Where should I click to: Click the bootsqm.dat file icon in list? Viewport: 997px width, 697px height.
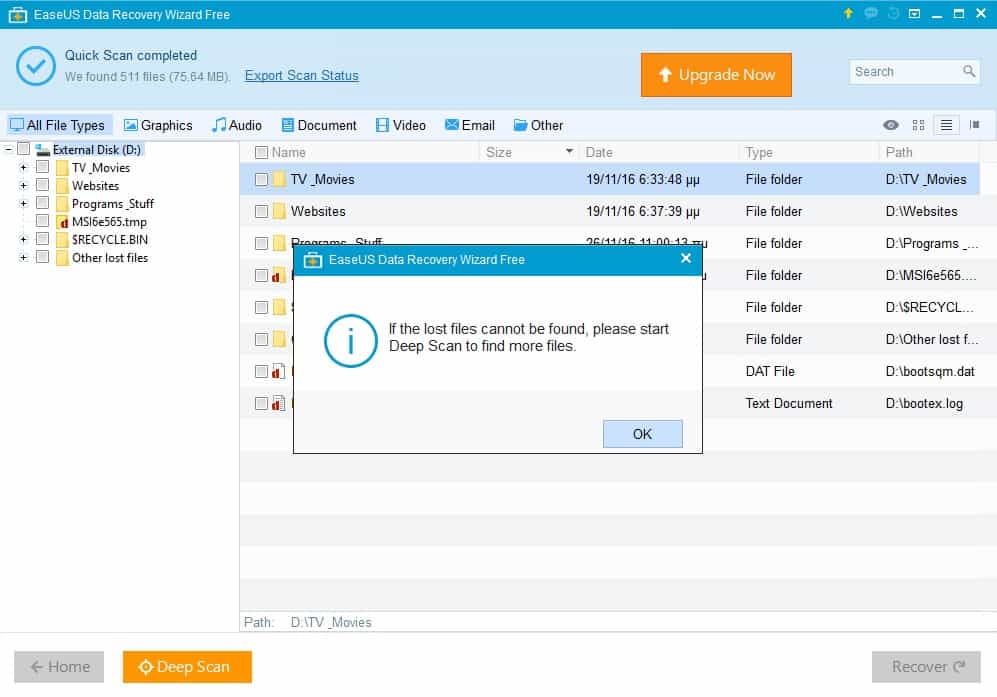278,371
